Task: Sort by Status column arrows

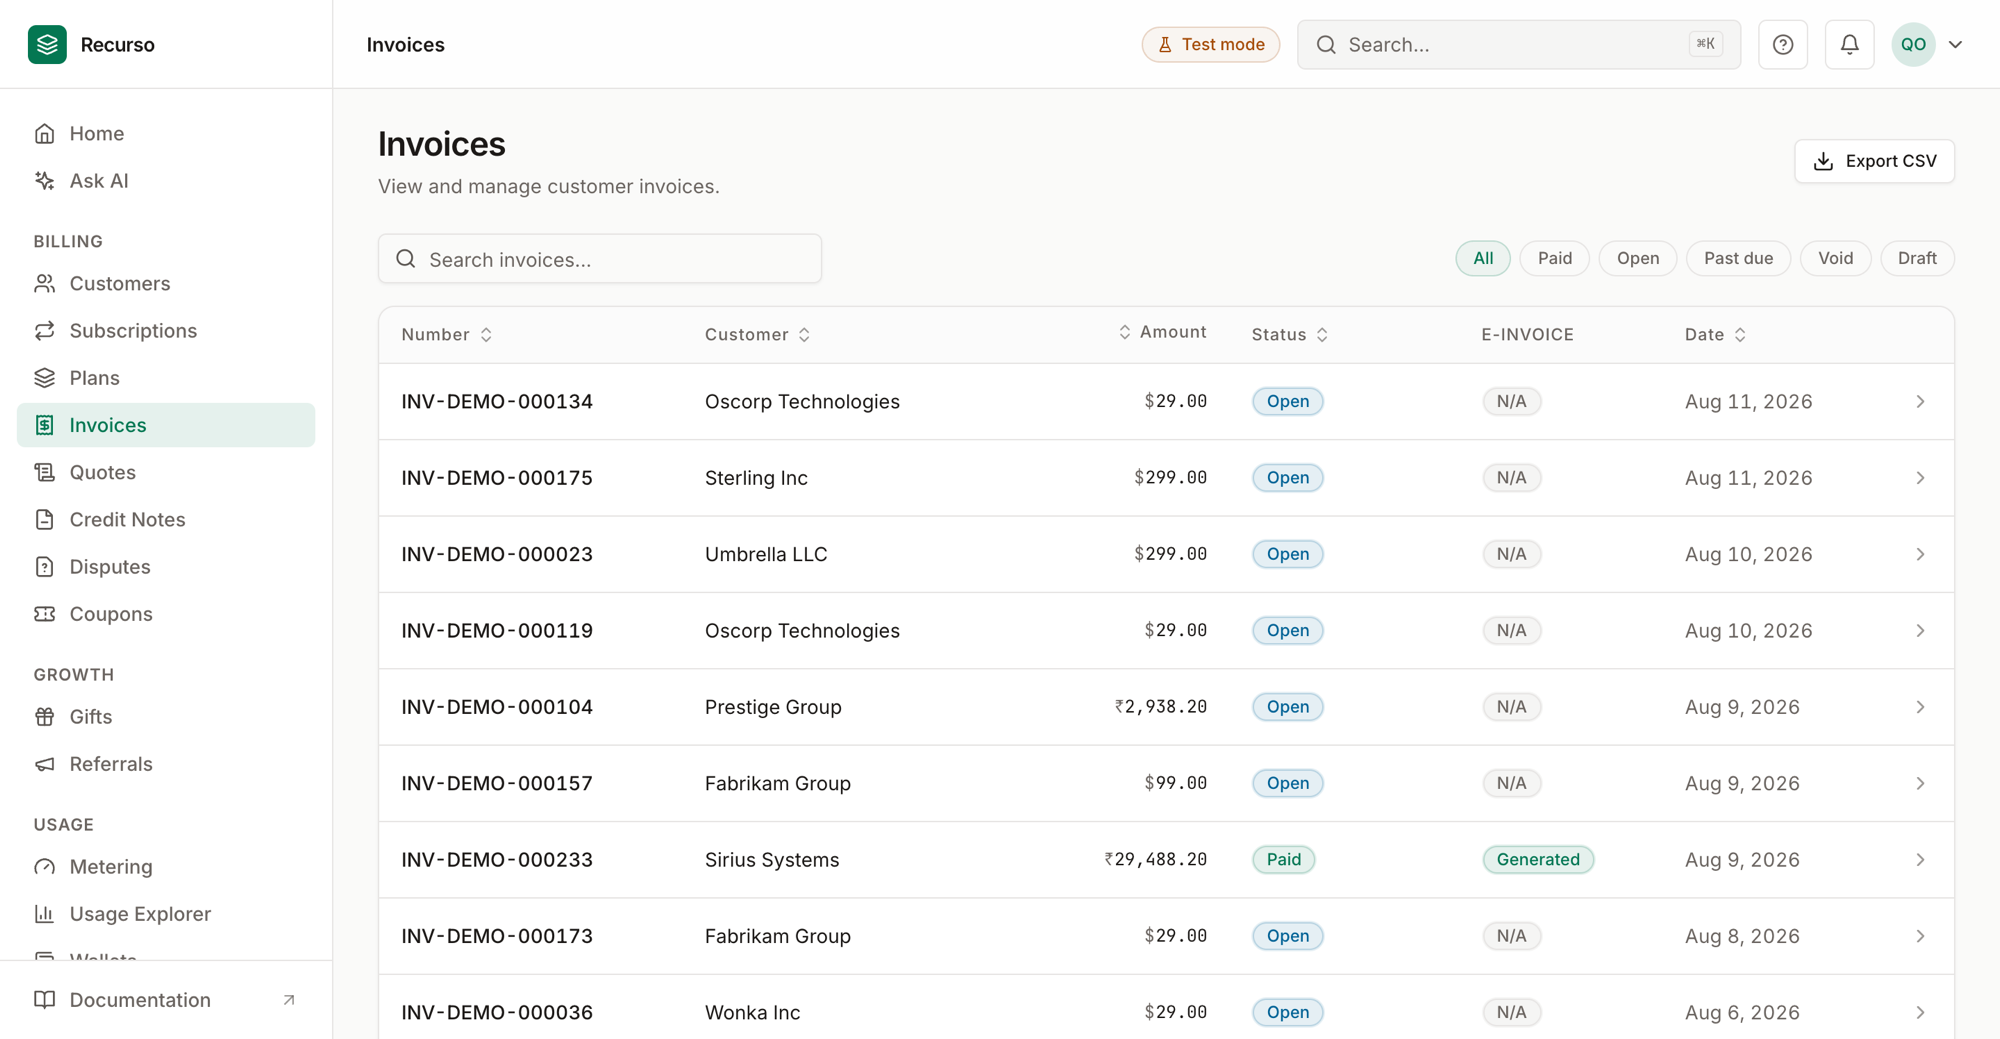Action: pos(1322,334)
